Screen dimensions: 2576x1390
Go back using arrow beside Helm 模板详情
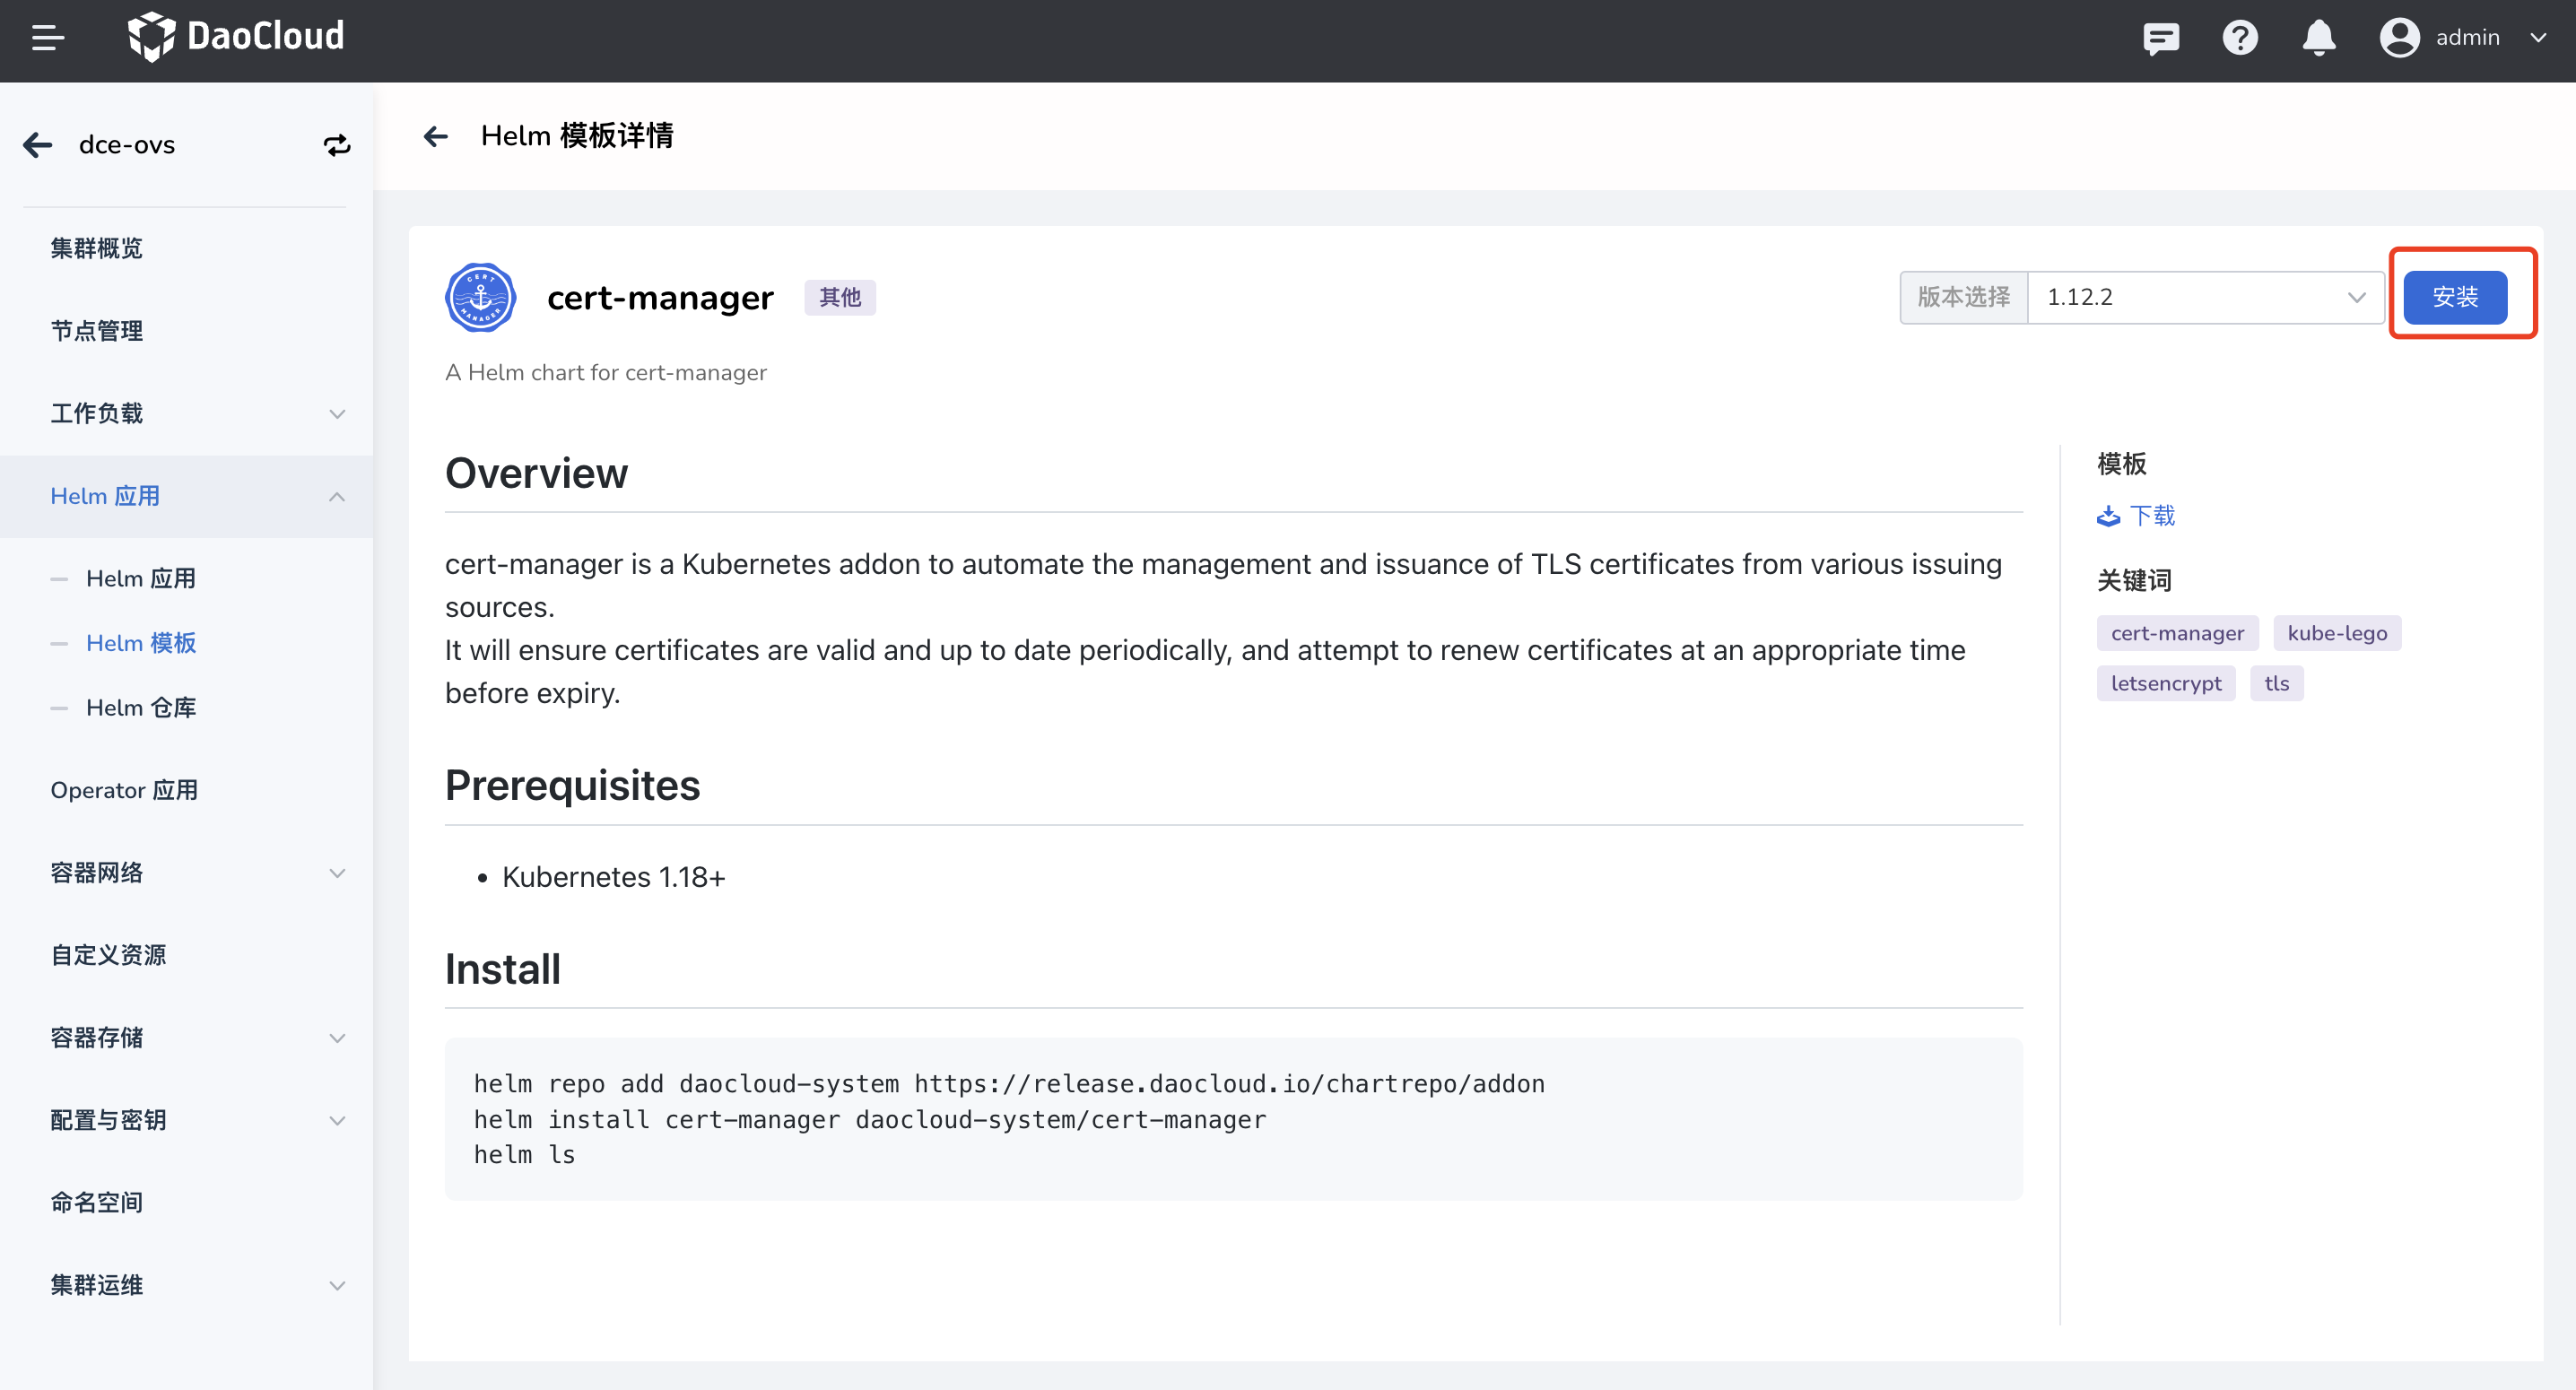pyautogui.click(x=435, y=136)
